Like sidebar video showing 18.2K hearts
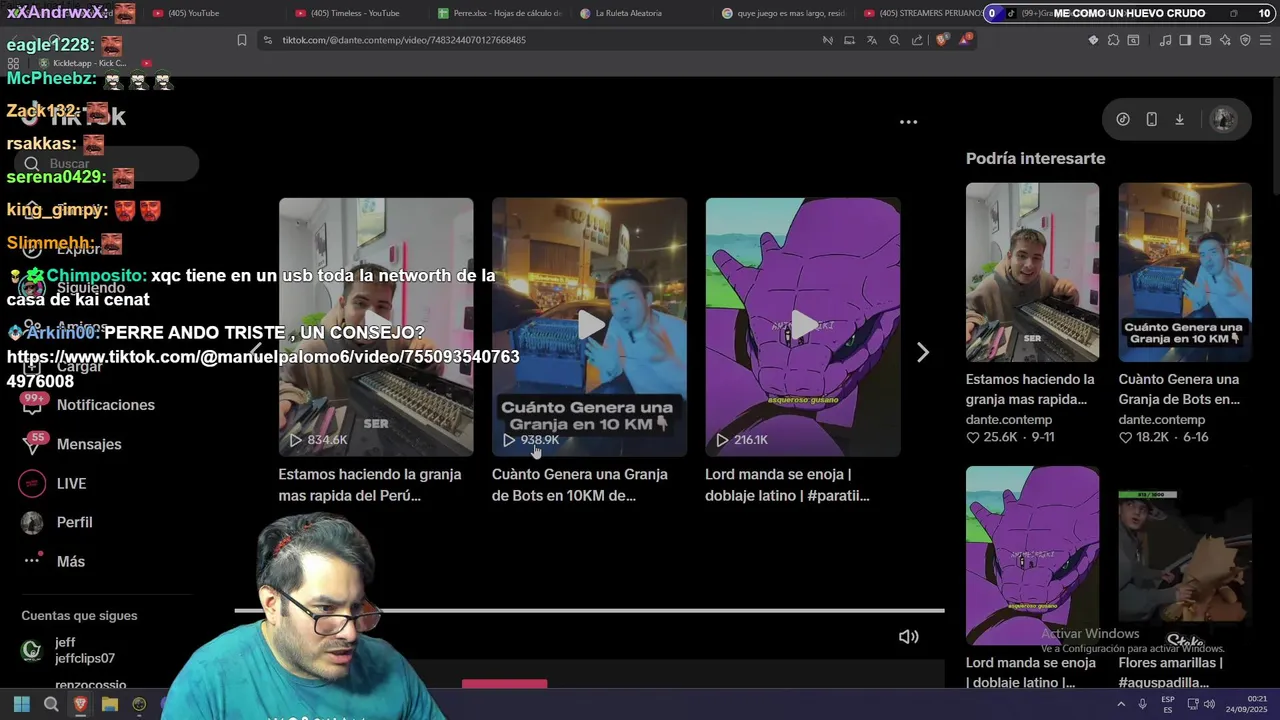The height and width of the screenshot is (720, 1280). click(1125, 437)
